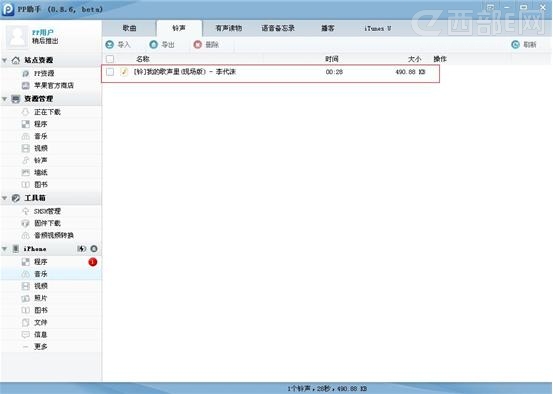
Task: Click the red notification badge on 程序
Action: [92, 262]
